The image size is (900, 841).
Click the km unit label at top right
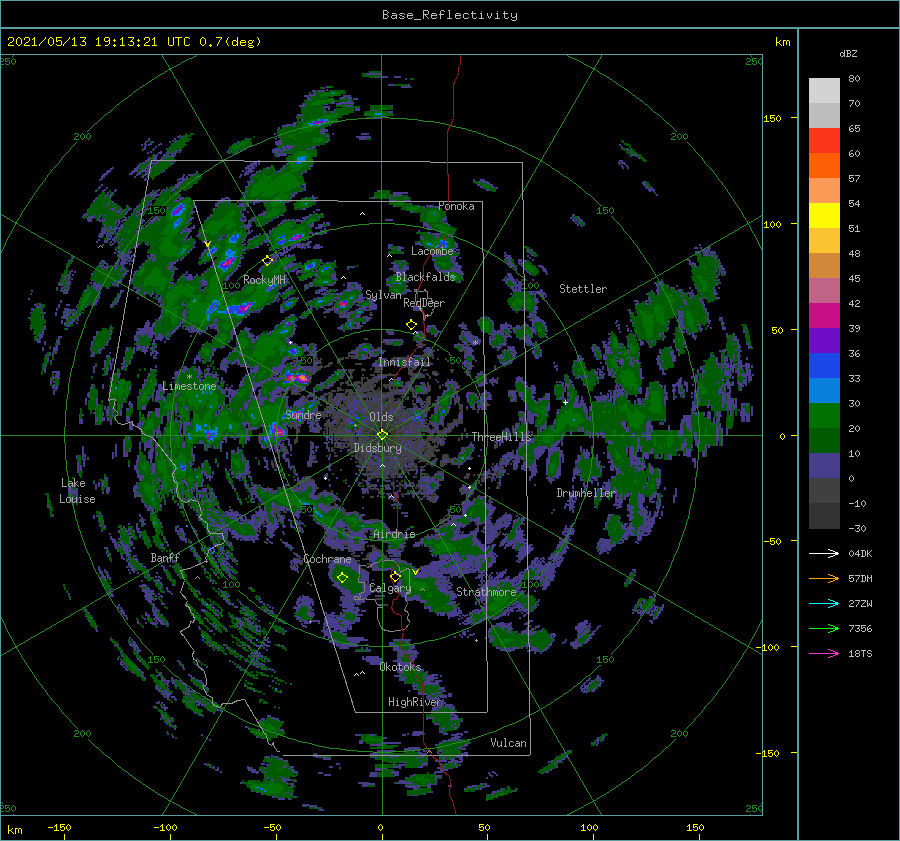(x=782, y=42)
